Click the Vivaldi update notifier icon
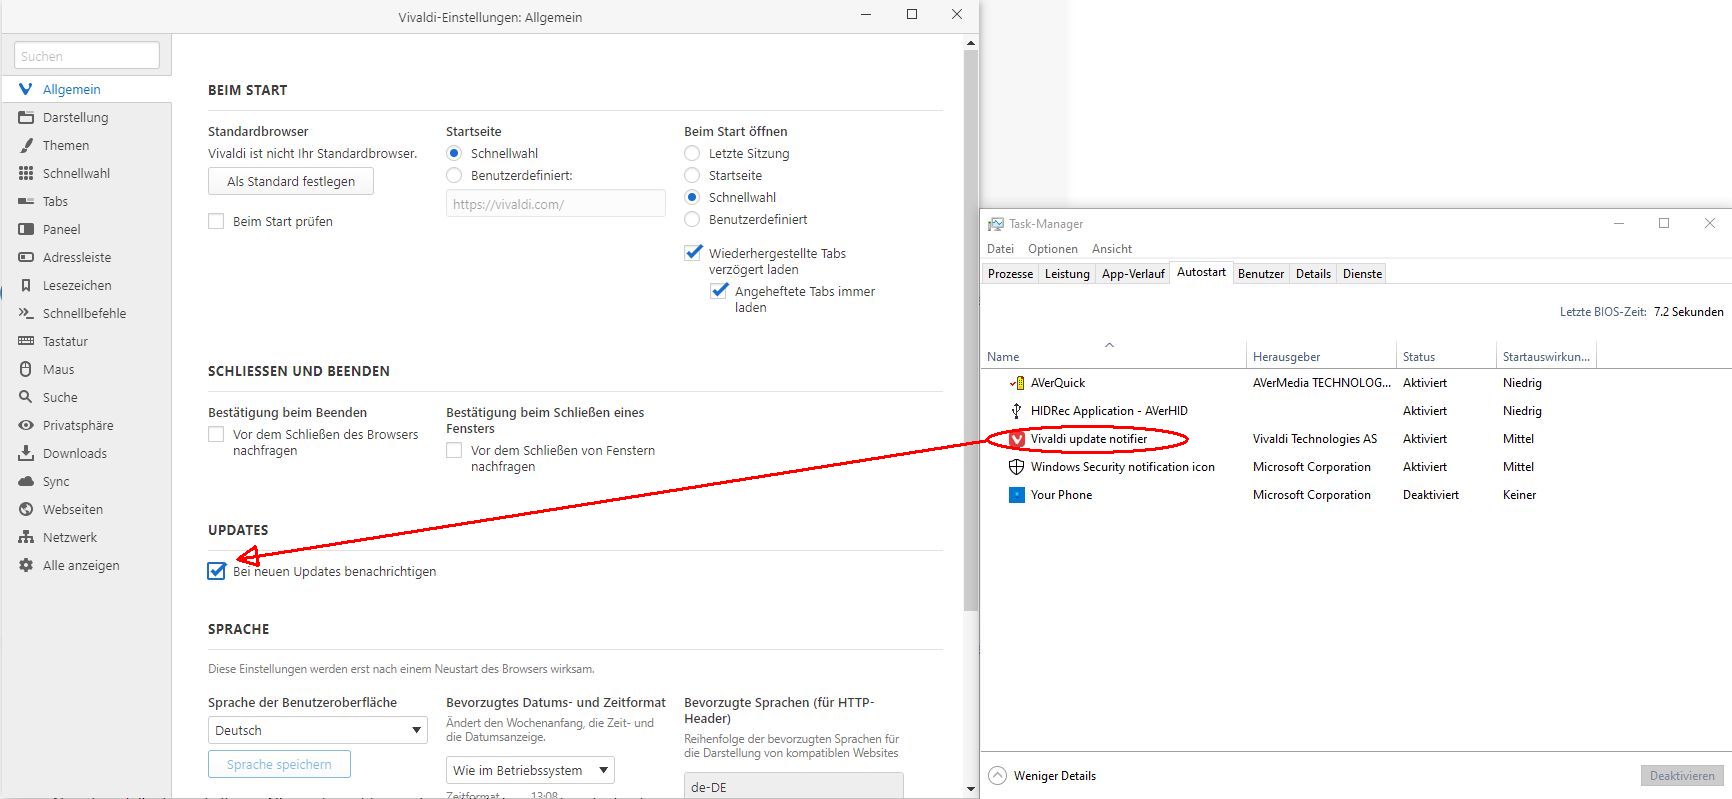 [x=1016, y=439]
